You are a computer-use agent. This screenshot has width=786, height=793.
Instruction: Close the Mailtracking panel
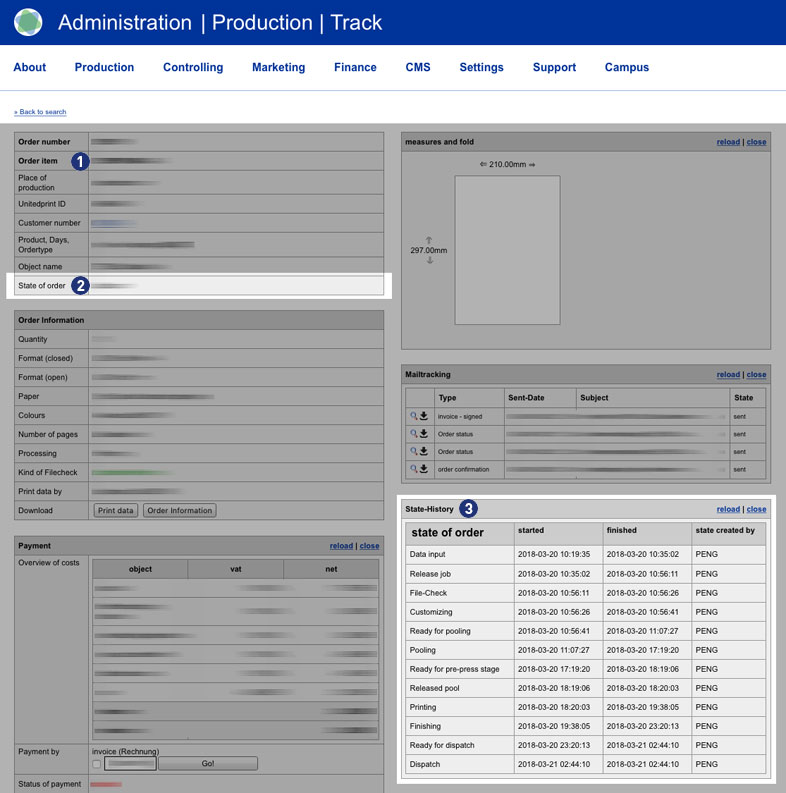[x=756, y=375]
